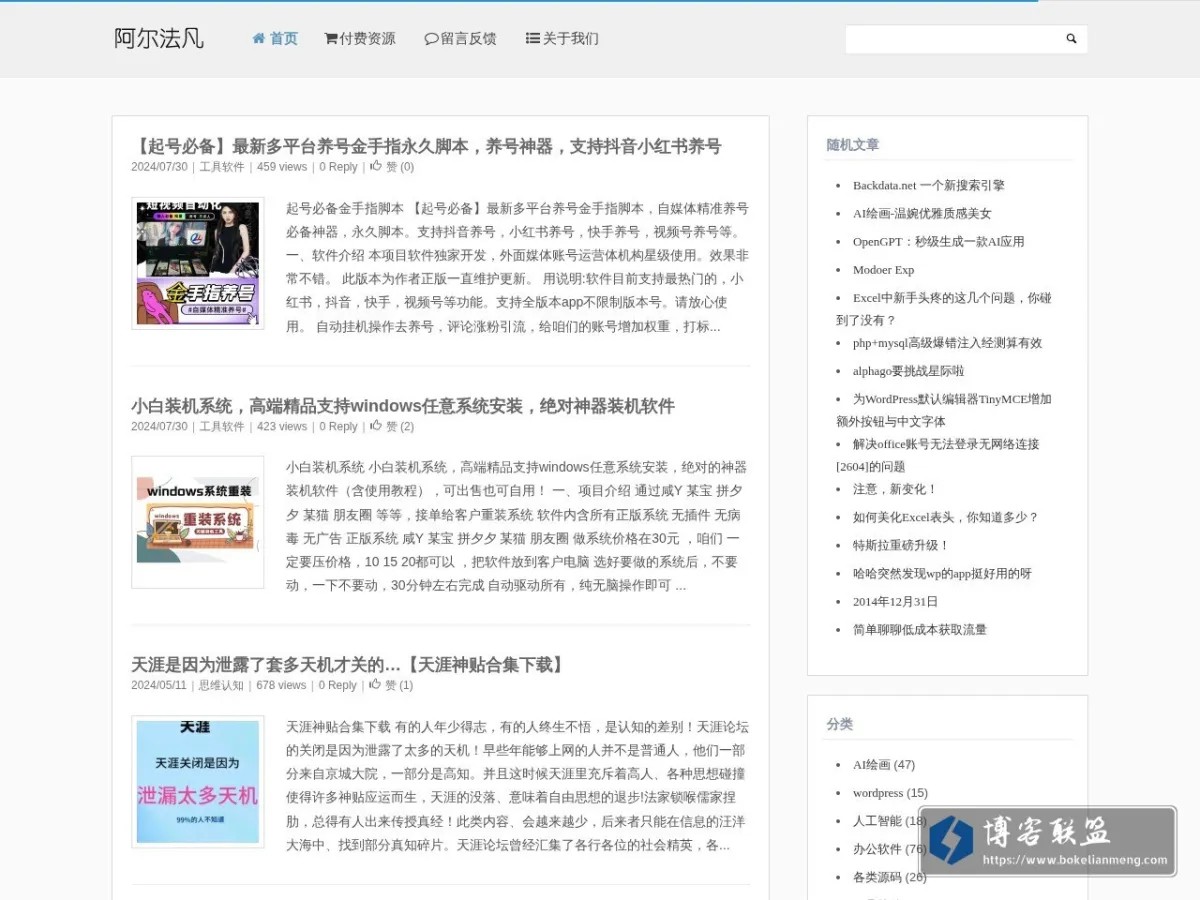
Task: Open the 留言反馈 menu item
Action: (x=461, y=38)
